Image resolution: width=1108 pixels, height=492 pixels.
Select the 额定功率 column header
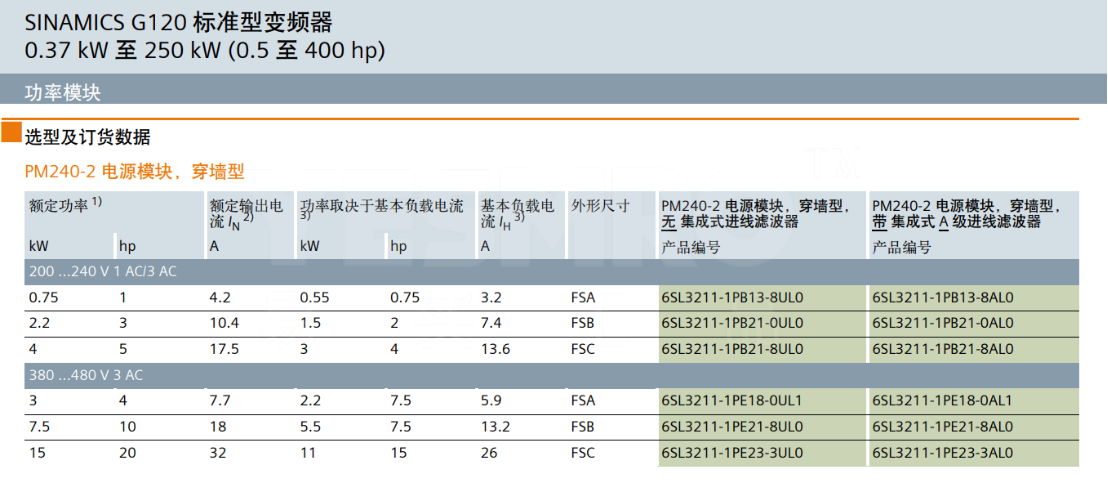66,205
